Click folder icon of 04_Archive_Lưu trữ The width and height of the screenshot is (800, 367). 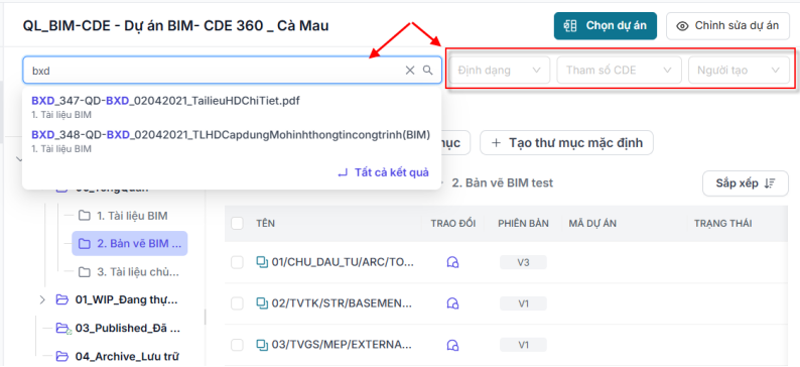(x=62, y=356)
